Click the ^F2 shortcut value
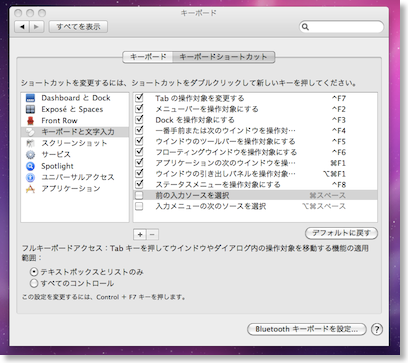 339,109
